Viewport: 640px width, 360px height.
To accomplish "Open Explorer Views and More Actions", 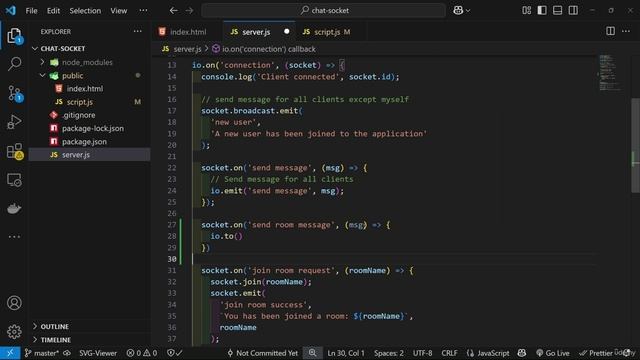I will click(x=138, y=31).
